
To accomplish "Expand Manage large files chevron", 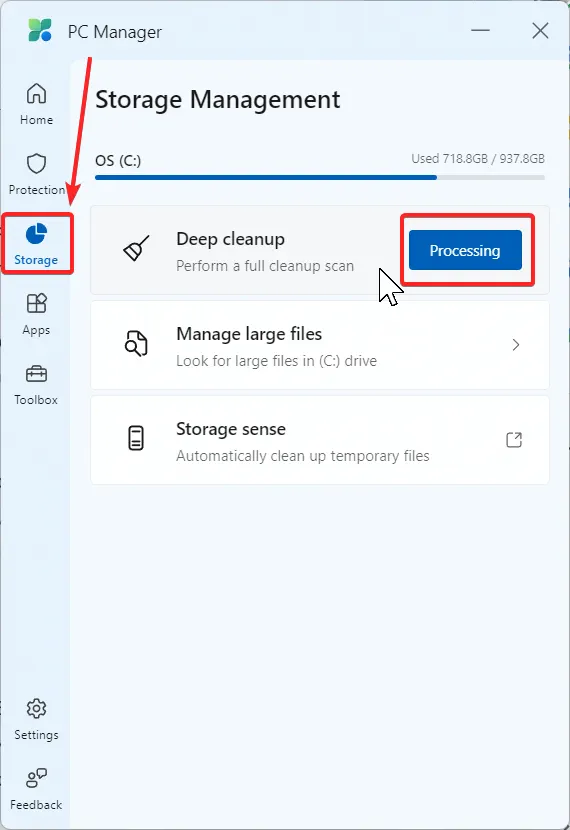I will click(x=516, y=345).
